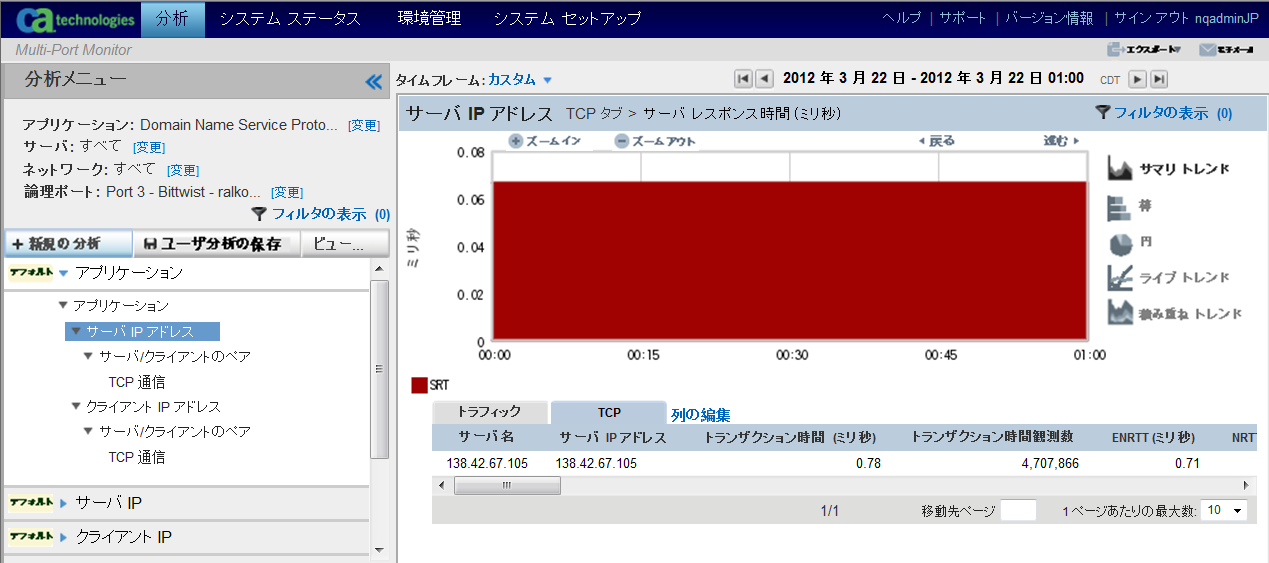The image size is (1269, 563).
Task: Open the システム セットアップ menu
Action: (x=567, y=19)
